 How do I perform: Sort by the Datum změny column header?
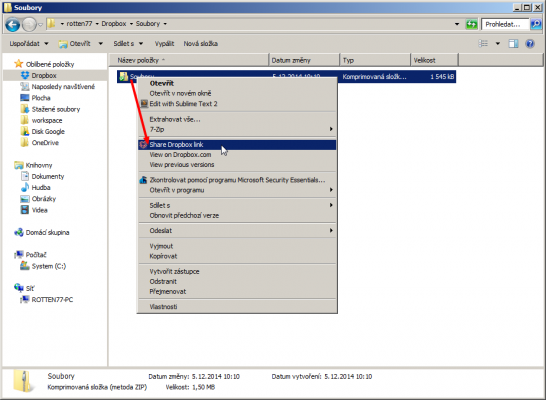[304, 60]
